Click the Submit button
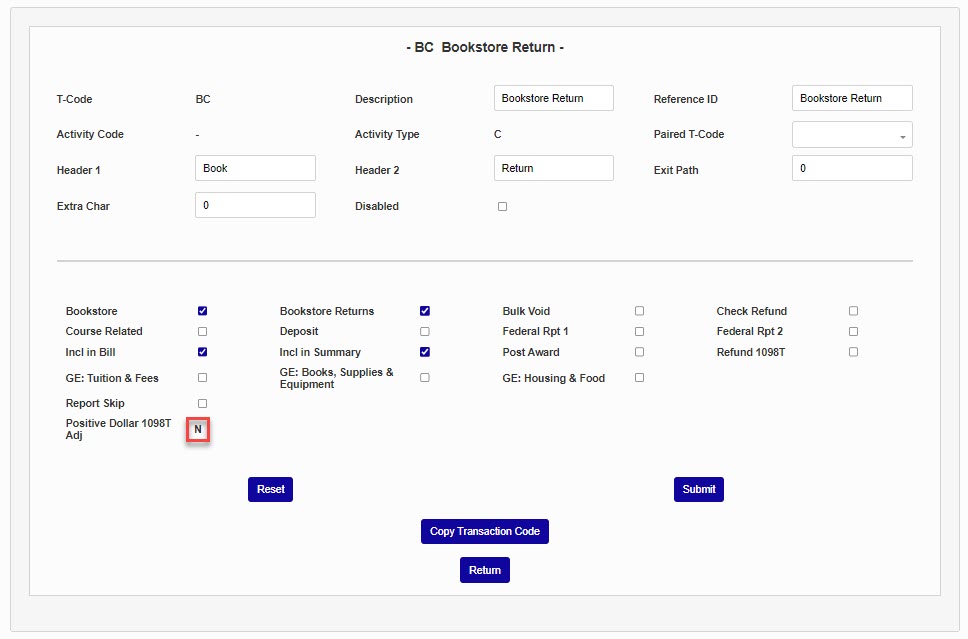 point(698,490)
